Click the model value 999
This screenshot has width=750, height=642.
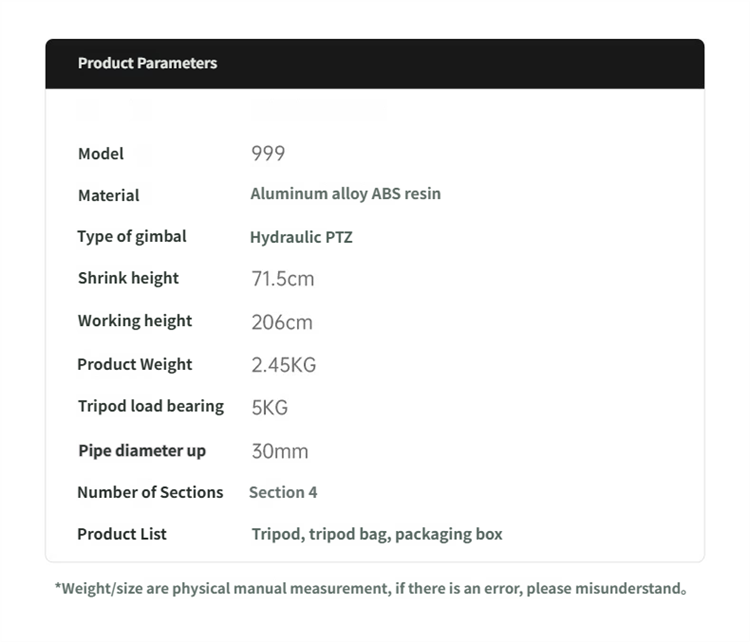[268, 154]
